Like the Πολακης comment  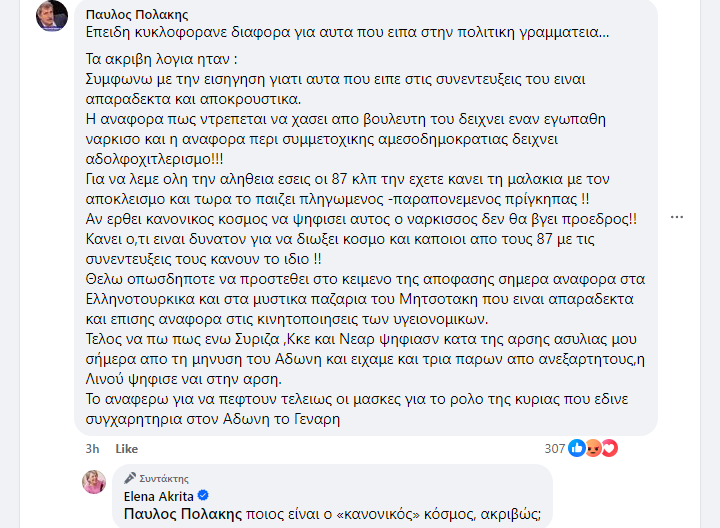[x=126, y=449]
